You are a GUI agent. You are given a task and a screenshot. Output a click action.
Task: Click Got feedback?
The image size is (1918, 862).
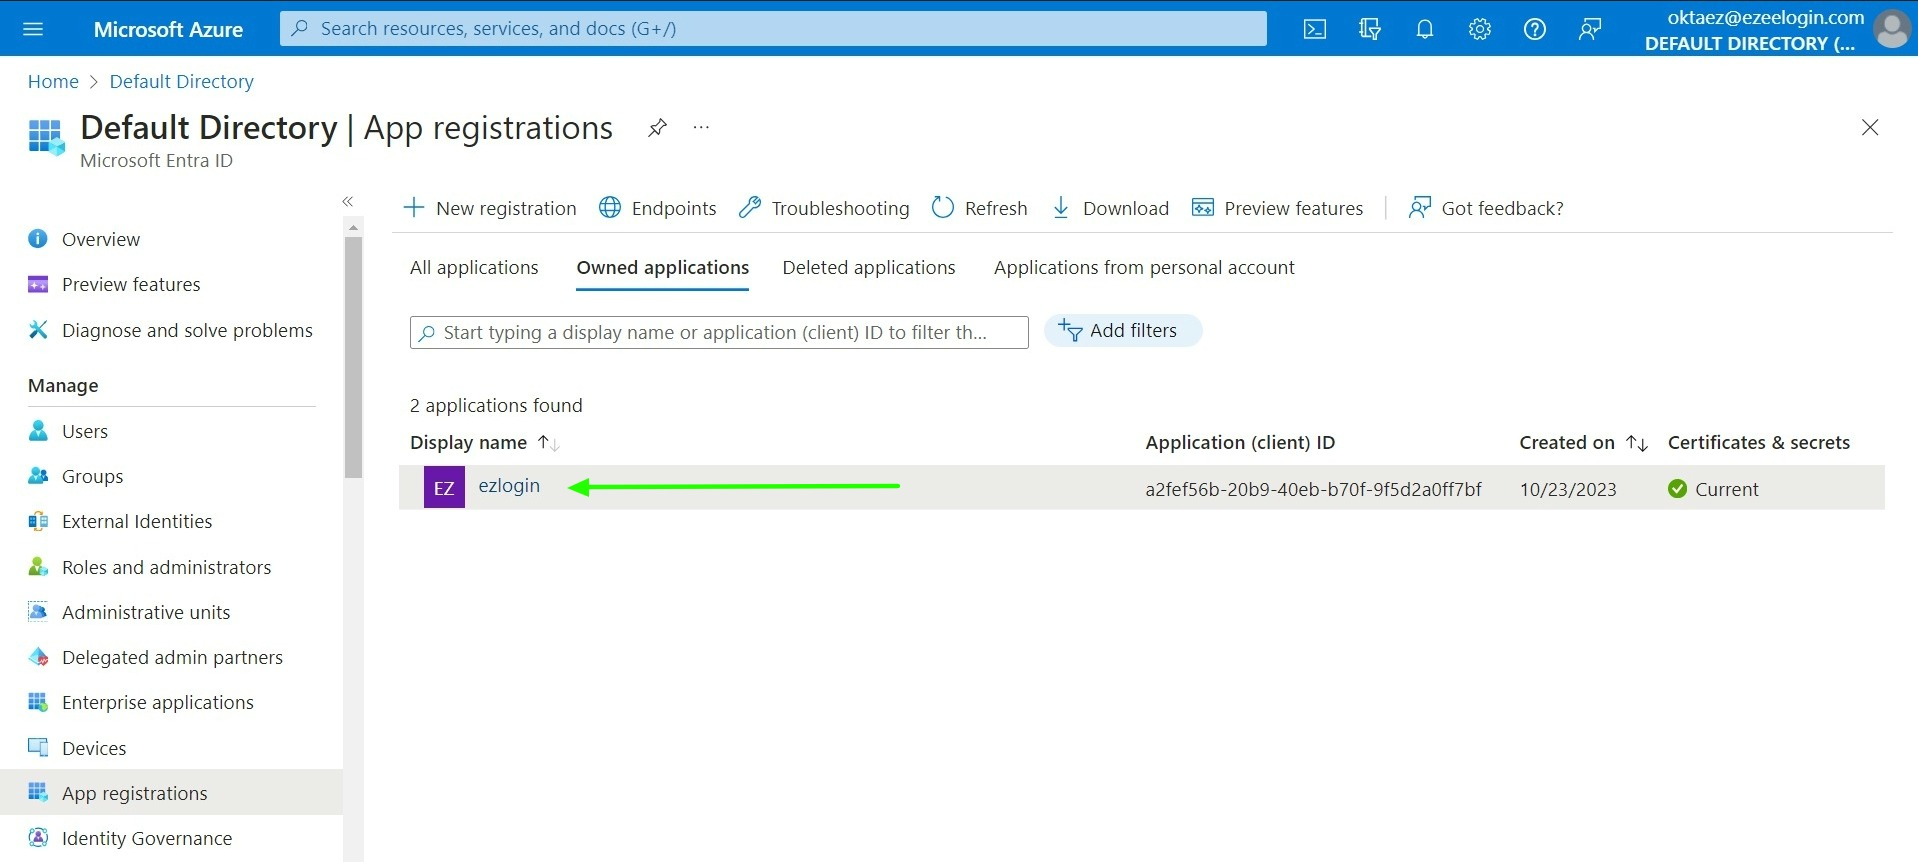pyautogui.click(x=1486, y=208)
